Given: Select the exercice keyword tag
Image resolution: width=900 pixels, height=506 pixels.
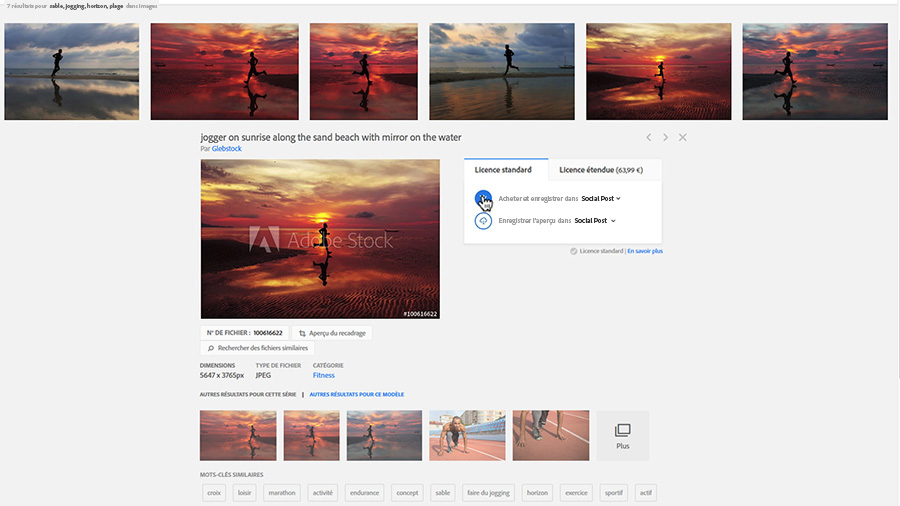Looking at the screenshot, I should click(x=576, y=493).
